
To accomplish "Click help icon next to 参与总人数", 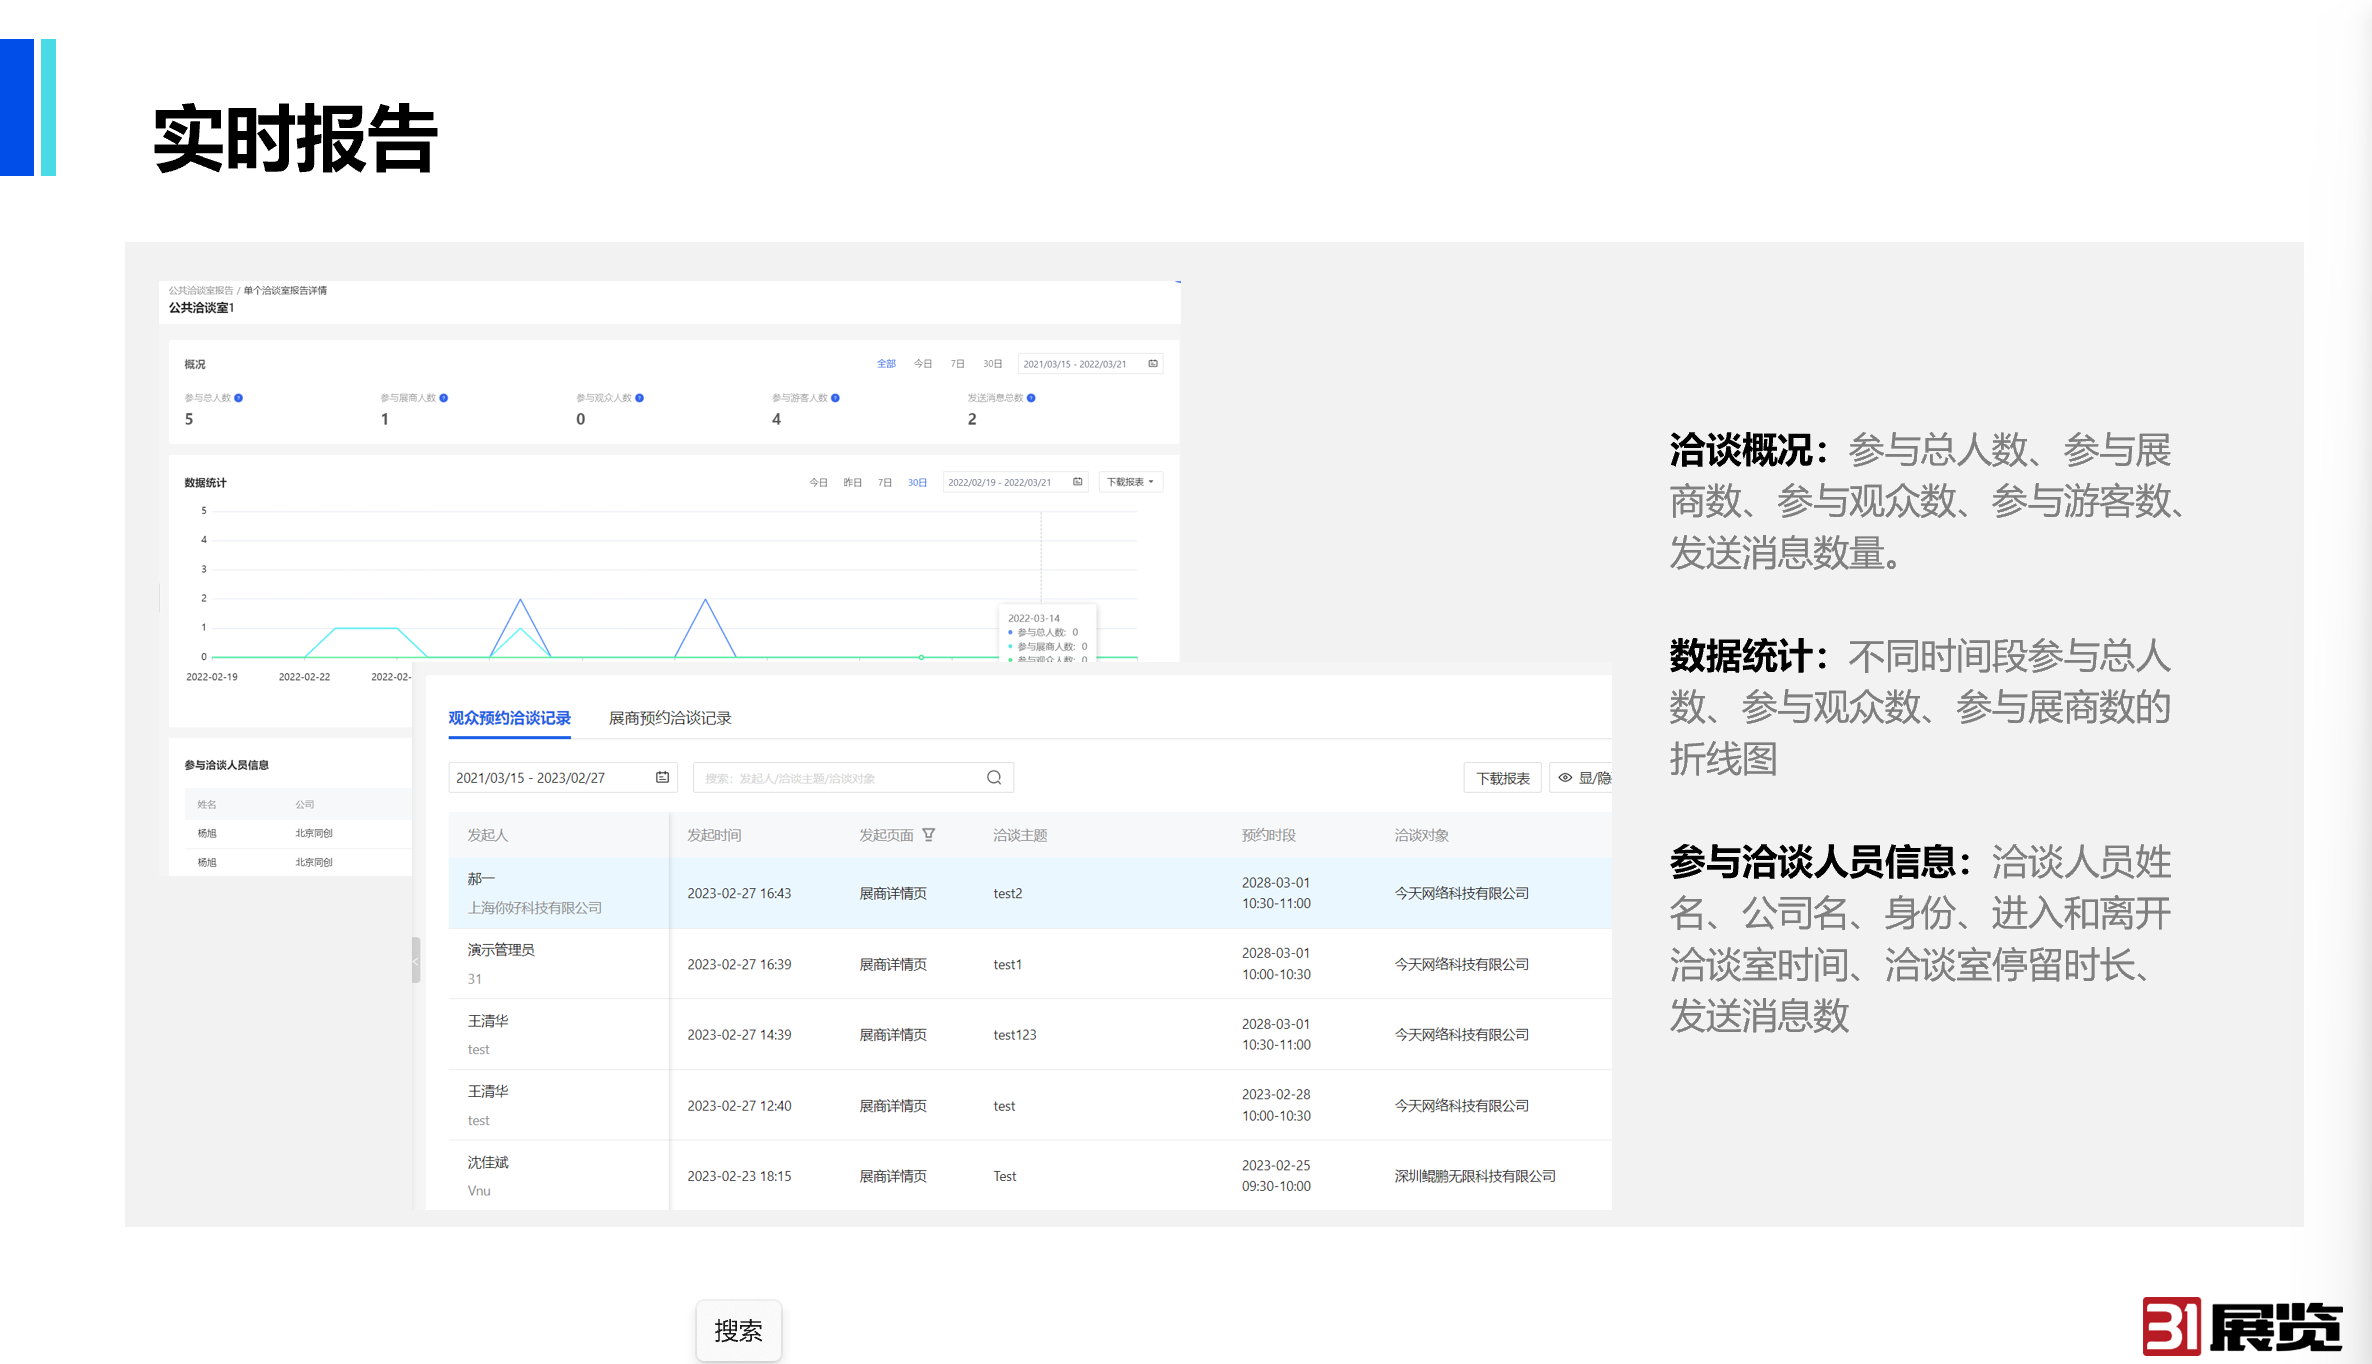I will 239,398.
